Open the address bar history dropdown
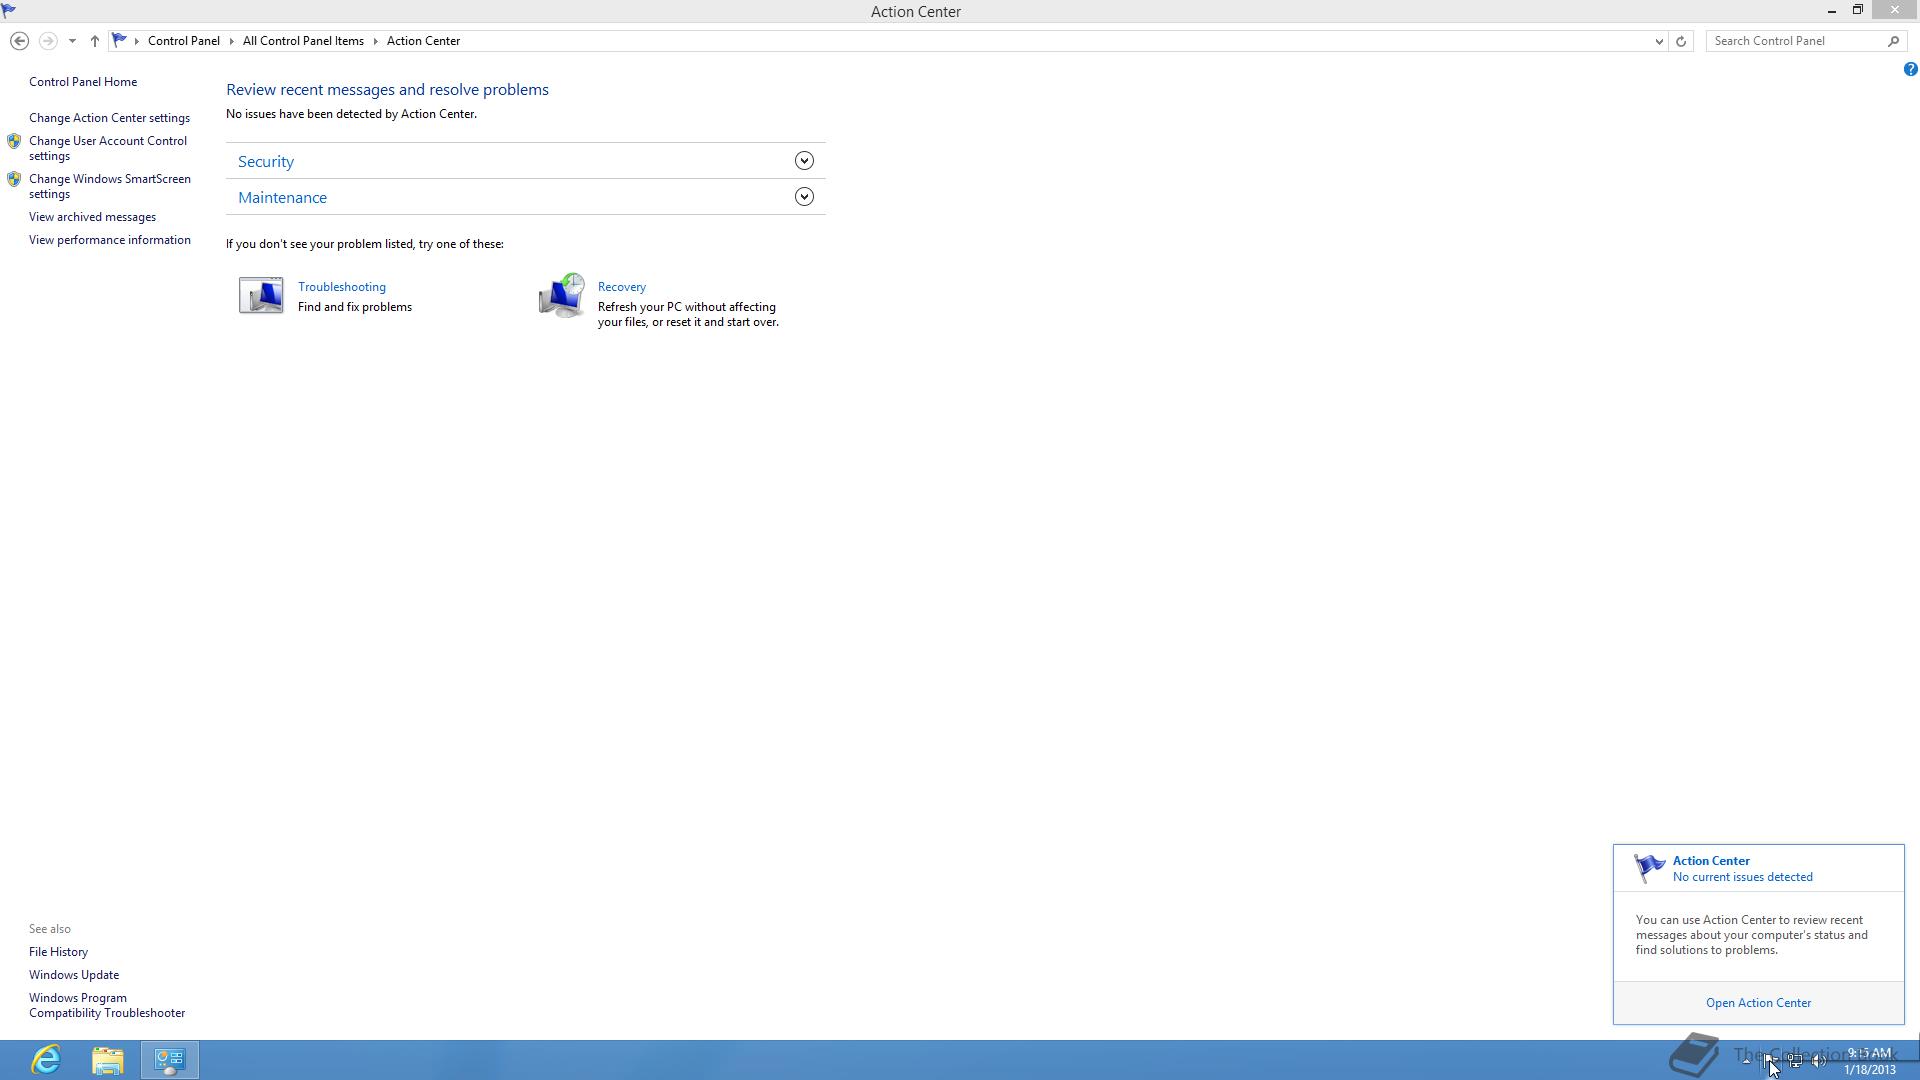1920x1080 pixels. point(1659,41)
